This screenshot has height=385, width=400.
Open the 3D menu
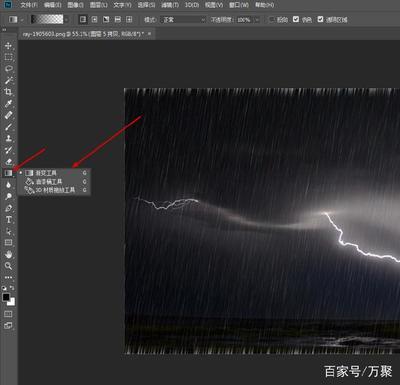pos(192,5)
